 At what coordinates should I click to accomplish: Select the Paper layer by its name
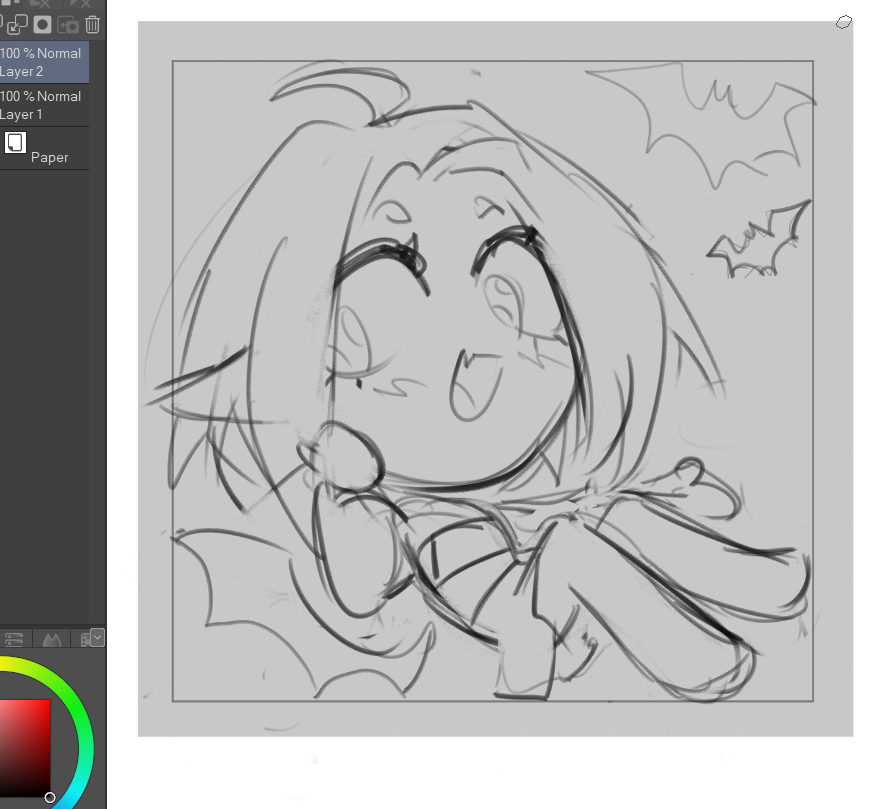[50, 157]
